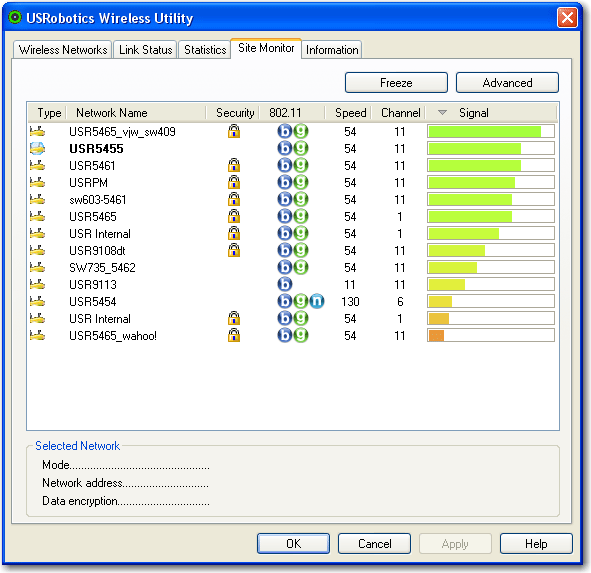Click the security lock icon for USR5465_vjw_sw409
The image size is (591, 573).
click(x=234, y=131)
